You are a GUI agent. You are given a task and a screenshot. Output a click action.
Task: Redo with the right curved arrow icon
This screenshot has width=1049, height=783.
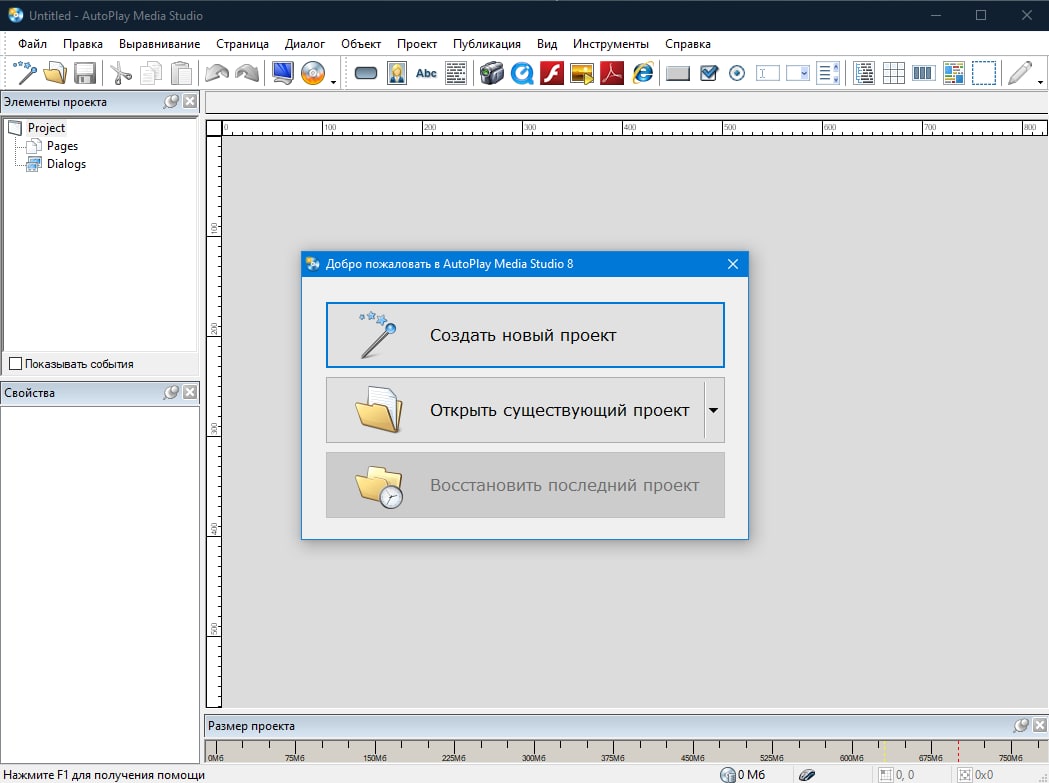pyautogui.click(x=247, y=73)
